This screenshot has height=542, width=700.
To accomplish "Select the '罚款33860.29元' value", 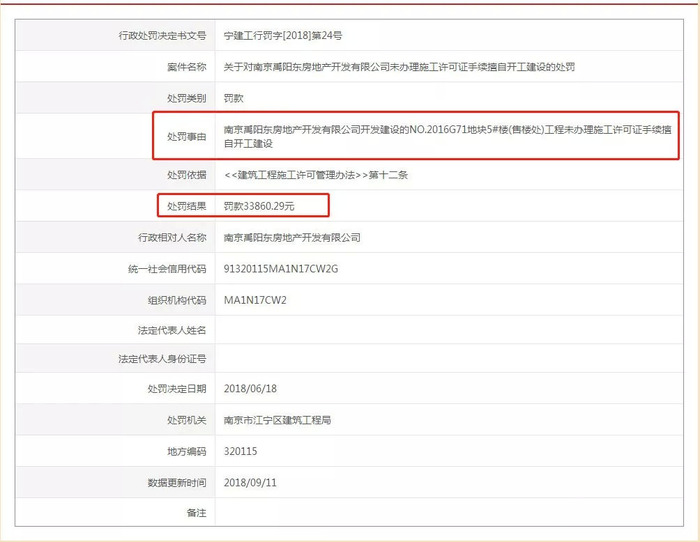I will (259, 206).
